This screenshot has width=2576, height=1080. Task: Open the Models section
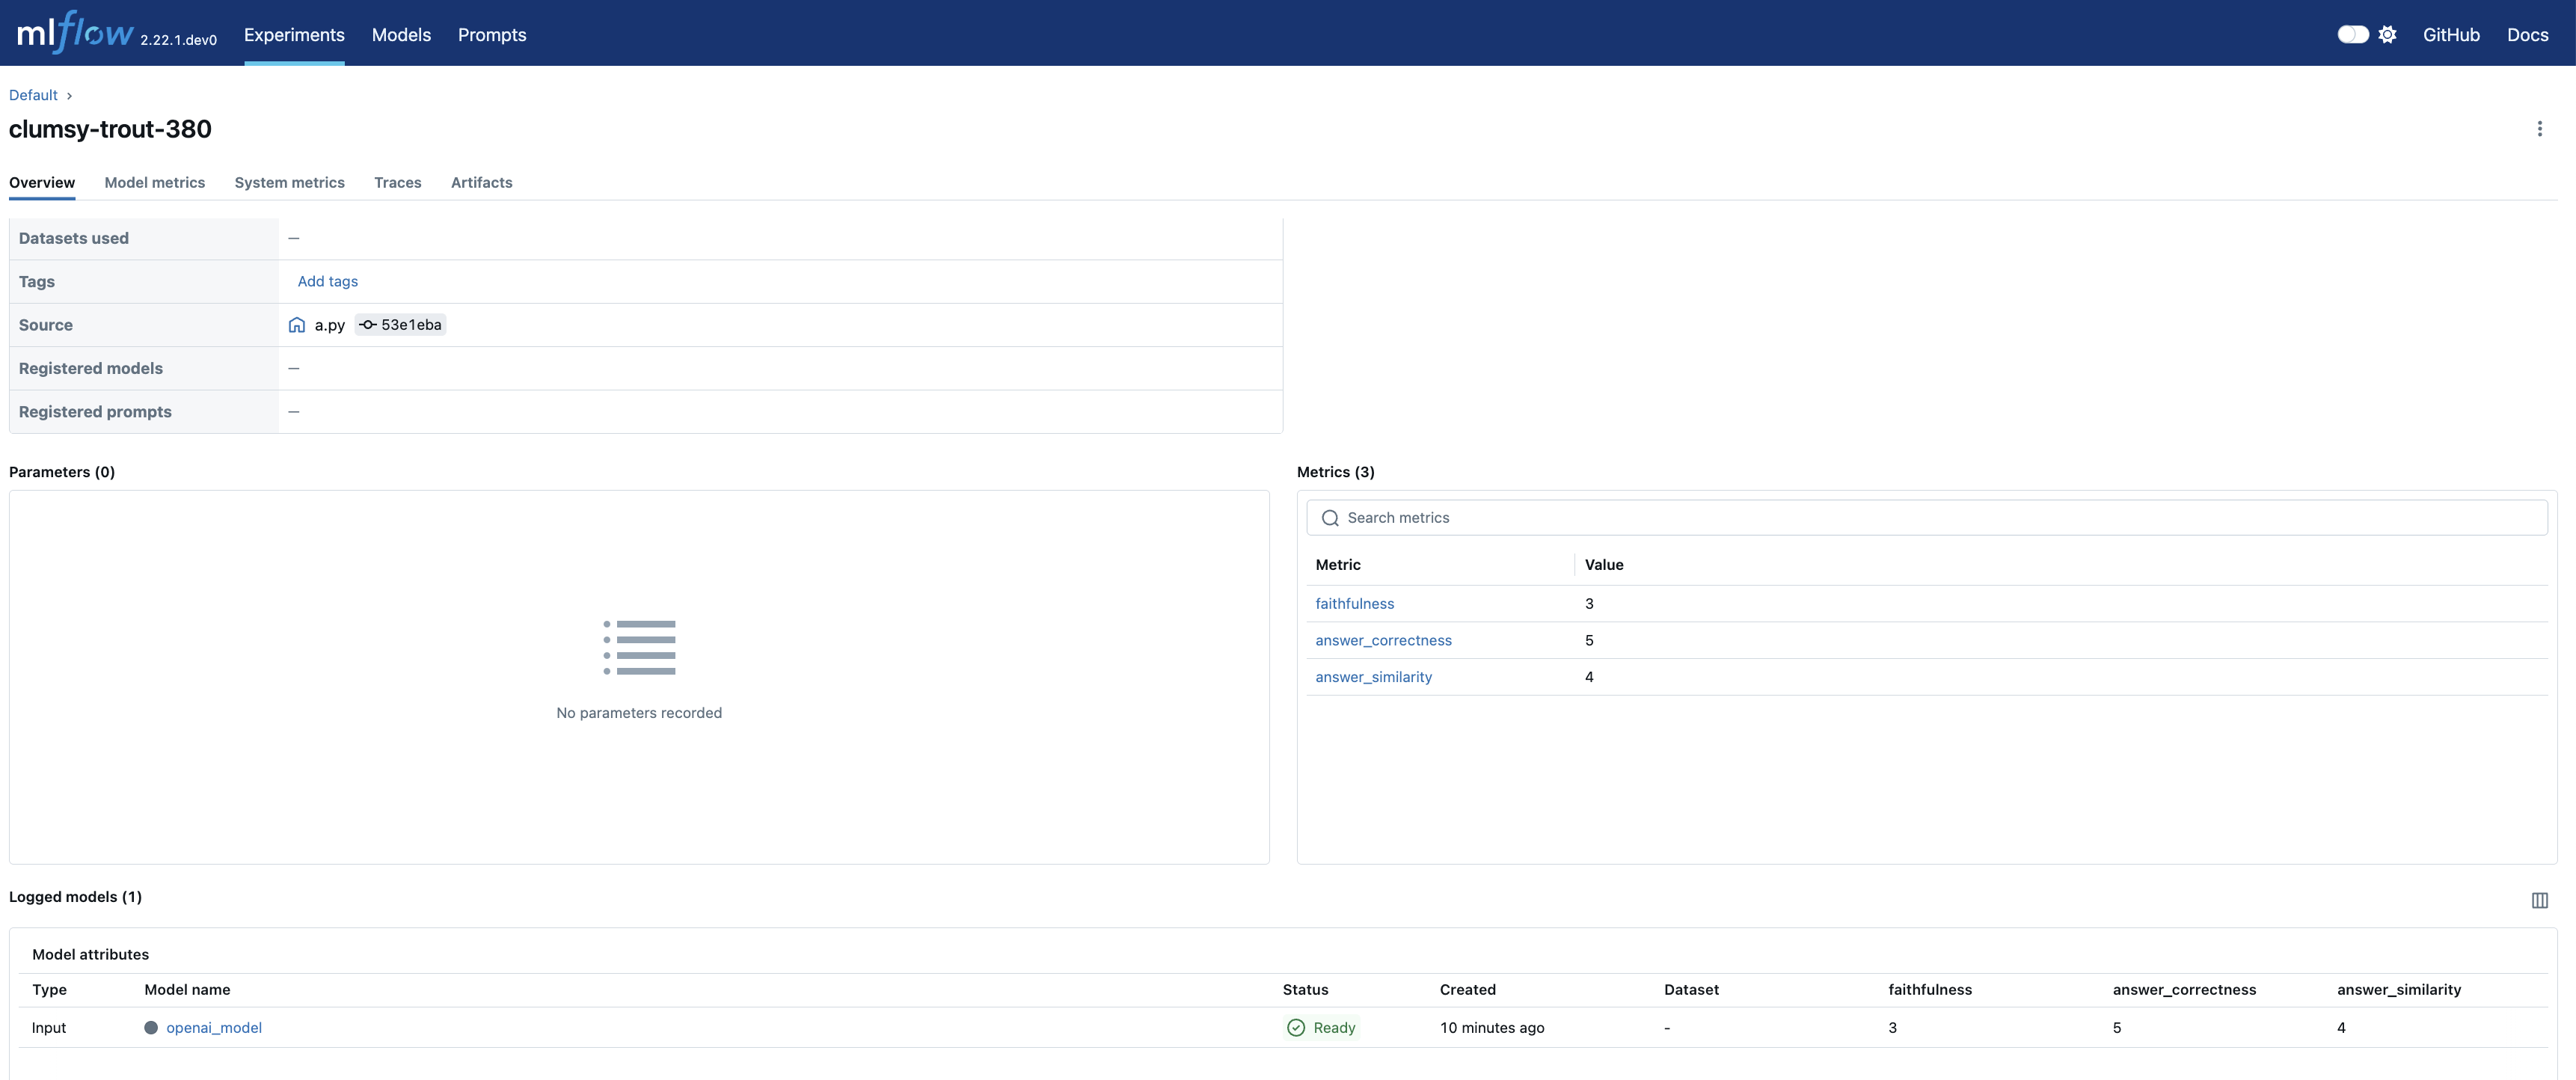400,34
